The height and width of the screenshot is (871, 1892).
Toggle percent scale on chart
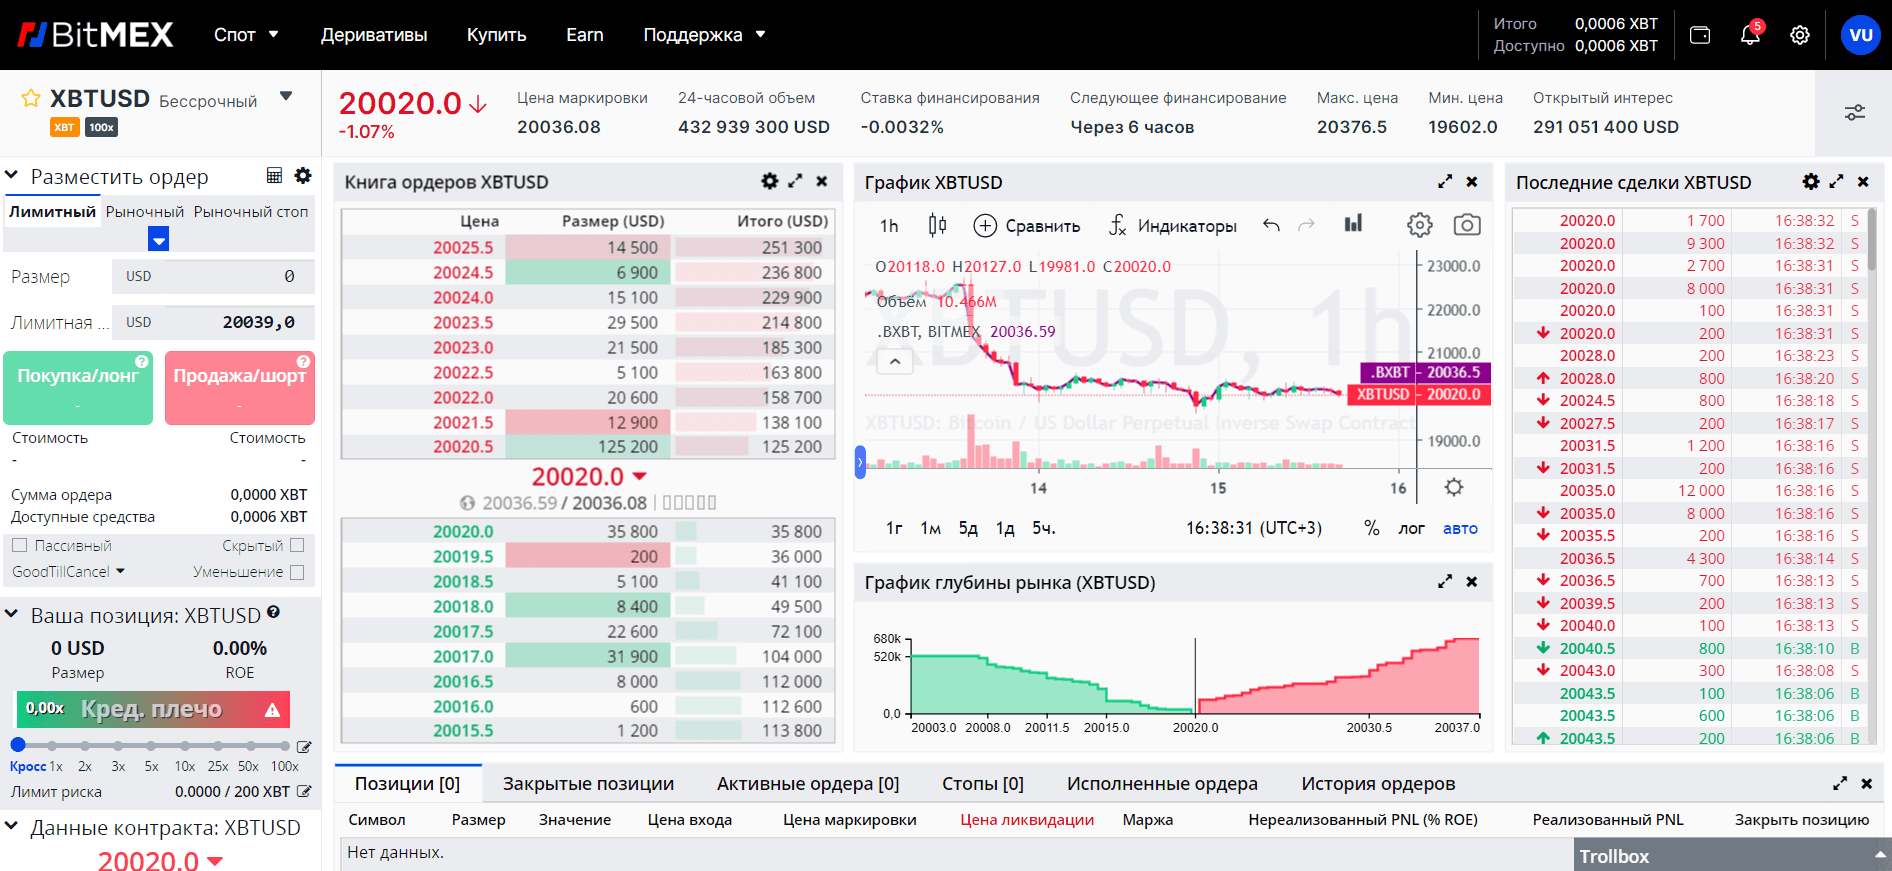[x=1372, y=528]
